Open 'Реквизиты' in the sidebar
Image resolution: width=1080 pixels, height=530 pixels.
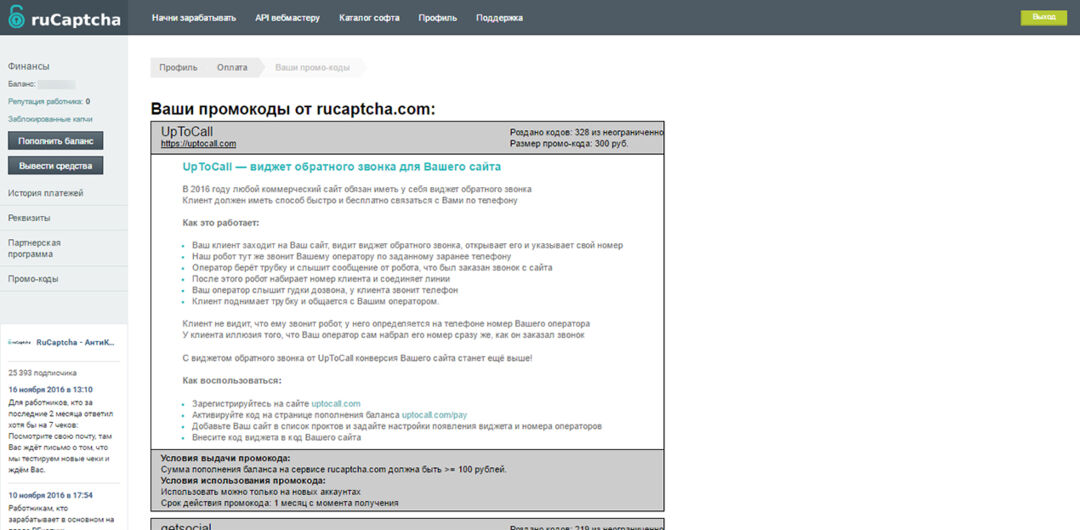[x=29, y=218]
